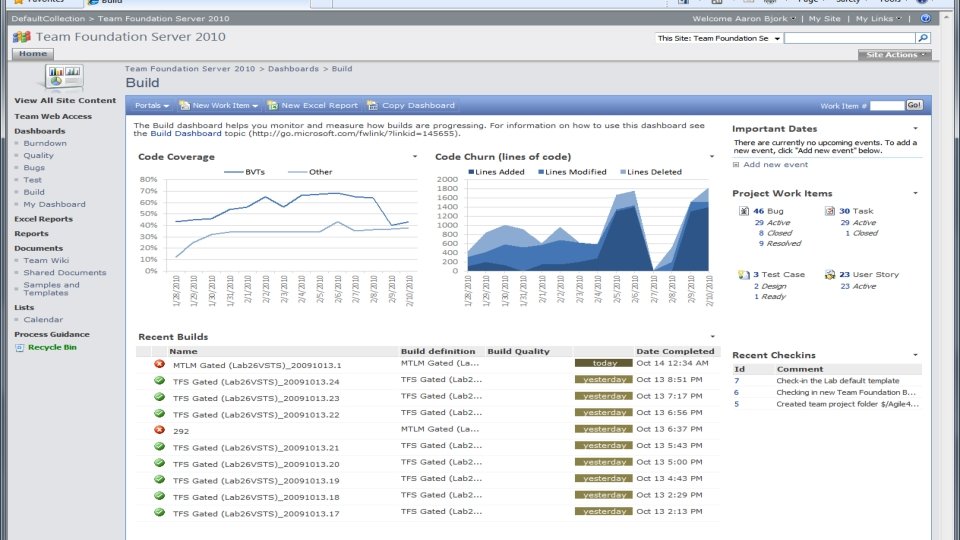Viewport: 960px width, 540px height.
Task: Click the Lines Deleted legend swatch
Action: coord(623,172)
